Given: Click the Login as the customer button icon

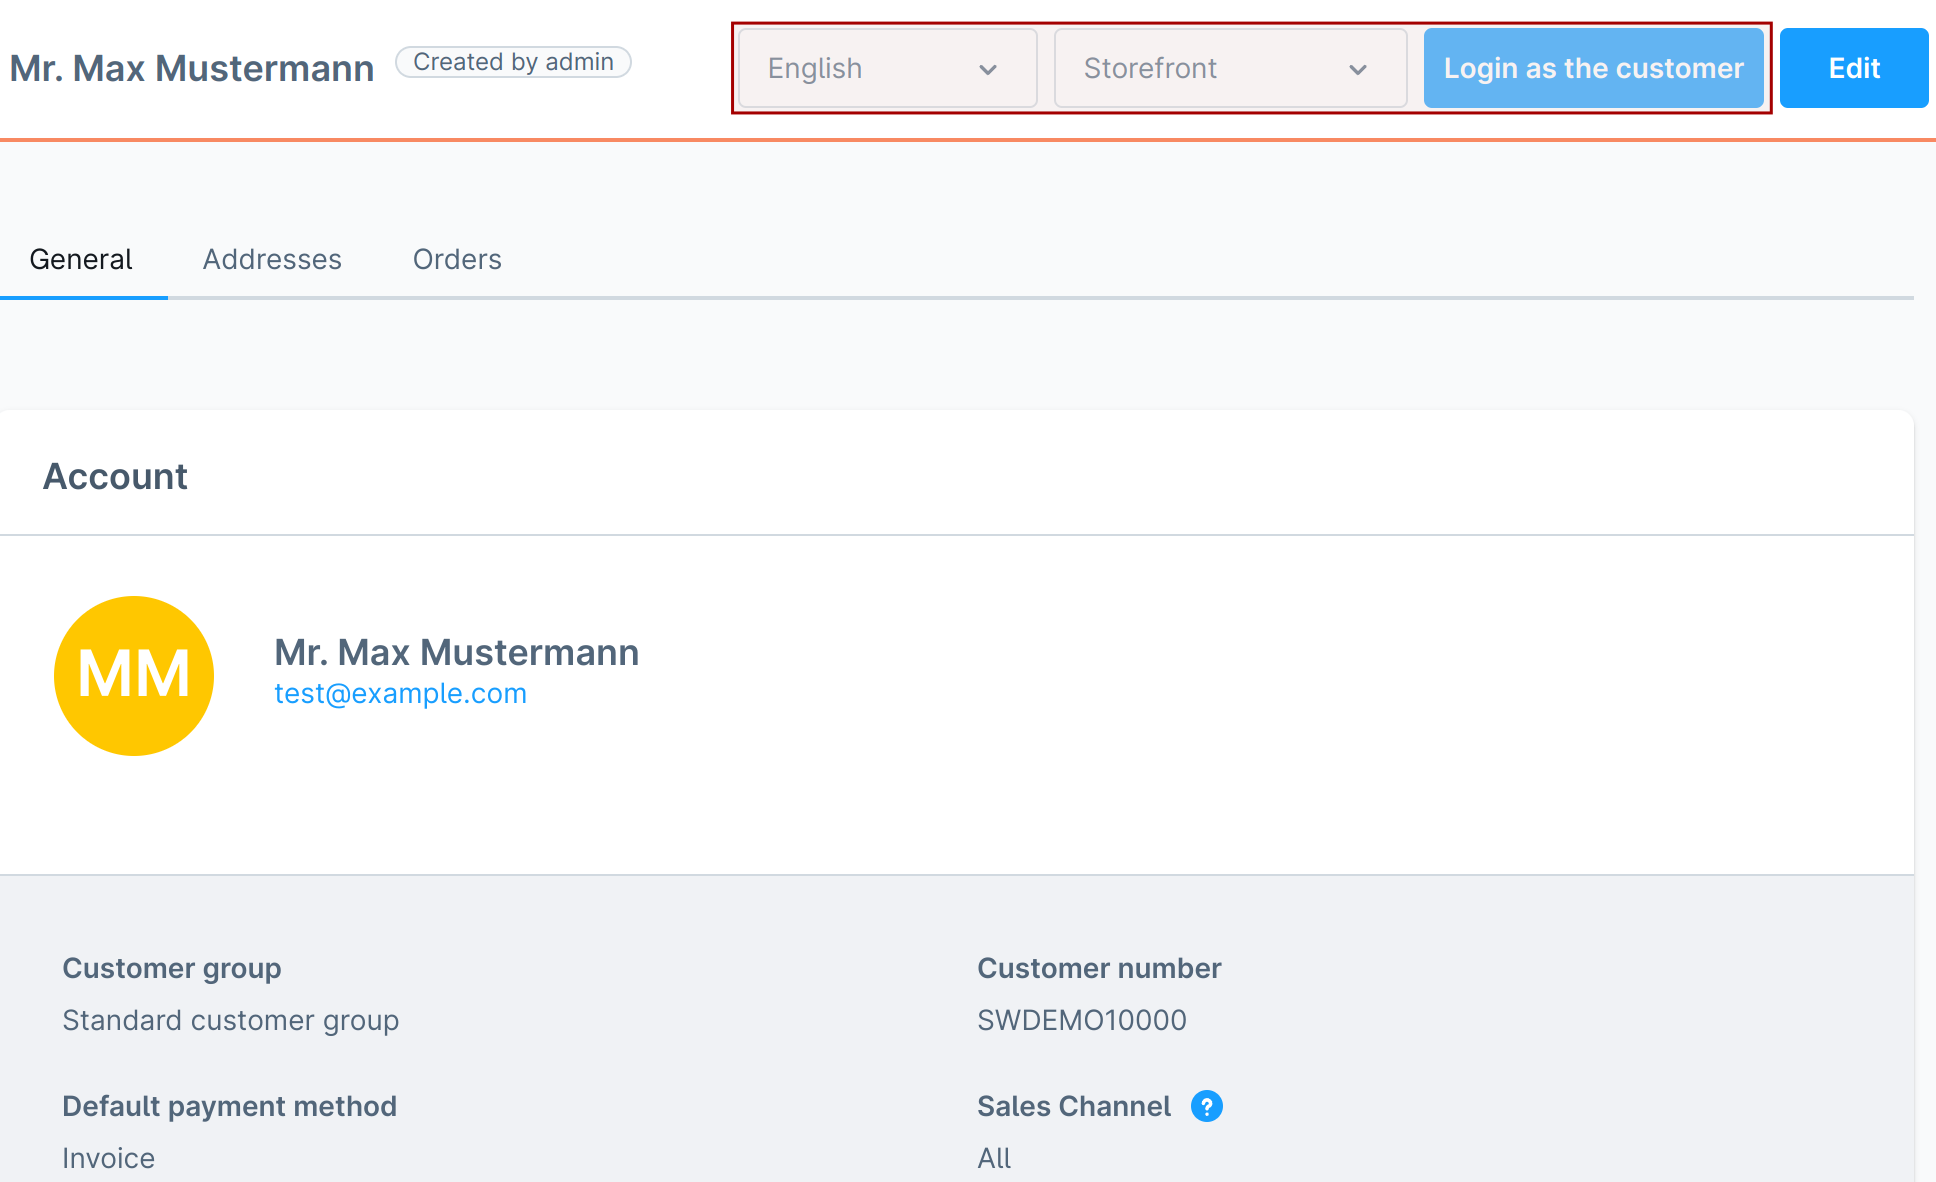Looking at the screenshot, I should click(1593, 68).
